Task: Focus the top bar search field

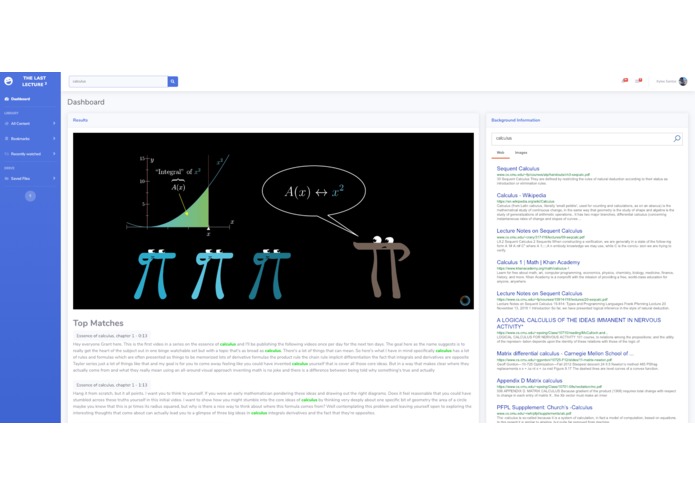Action: pyautogui.click(x=118, y=82)
